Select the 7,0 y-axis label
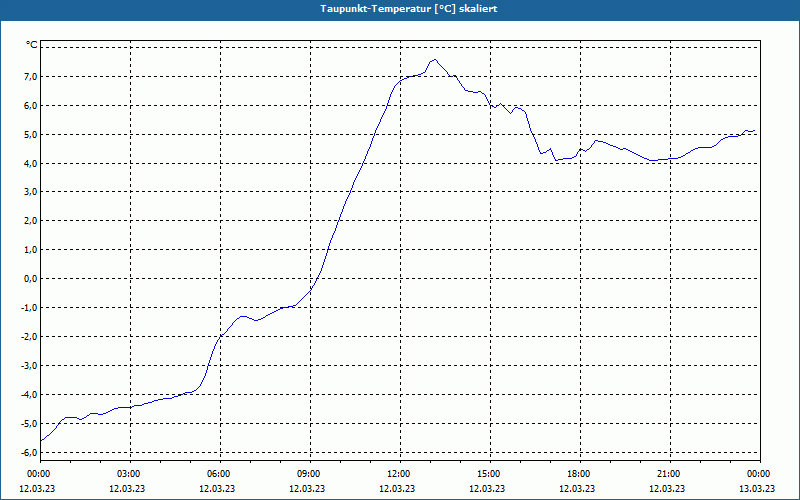Screen dimensions: 800x500 tap(30, 77)
